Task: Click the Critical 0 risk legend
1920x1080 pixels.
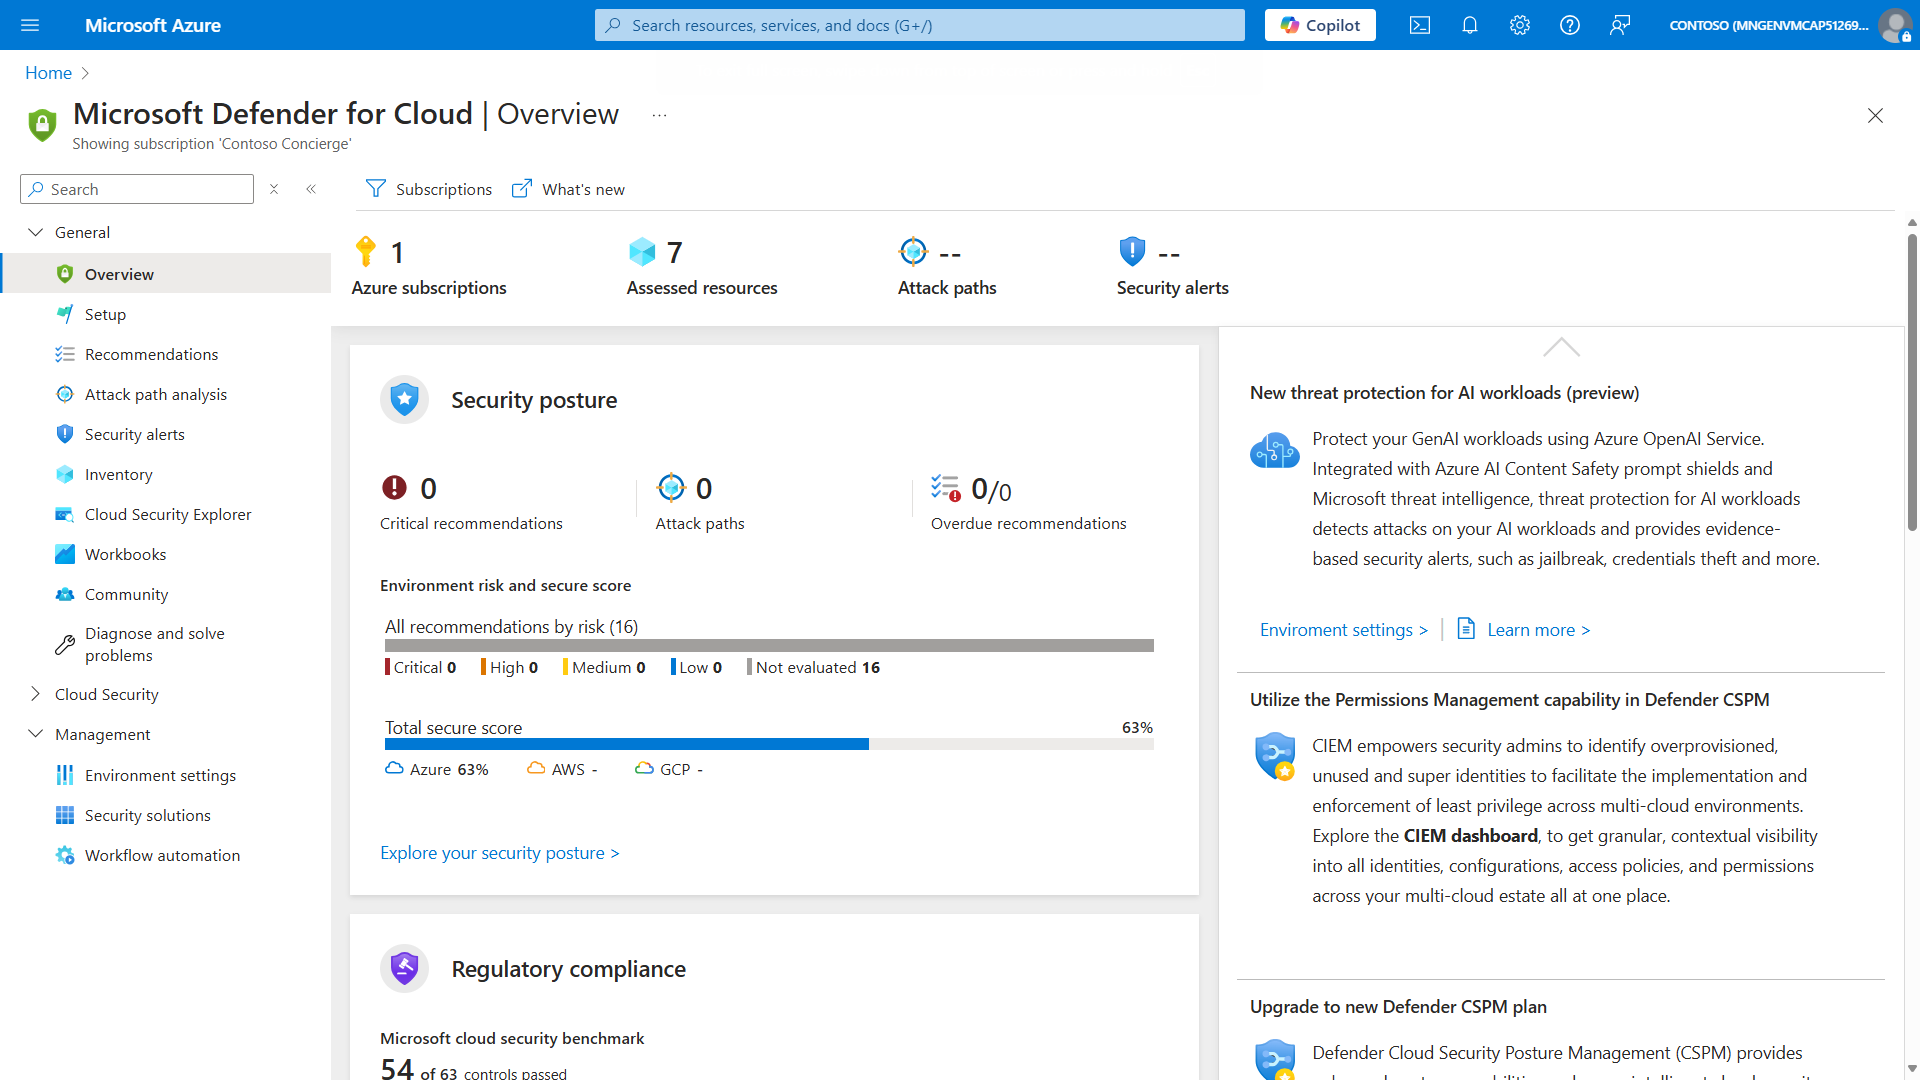Action: pos(421,667)
